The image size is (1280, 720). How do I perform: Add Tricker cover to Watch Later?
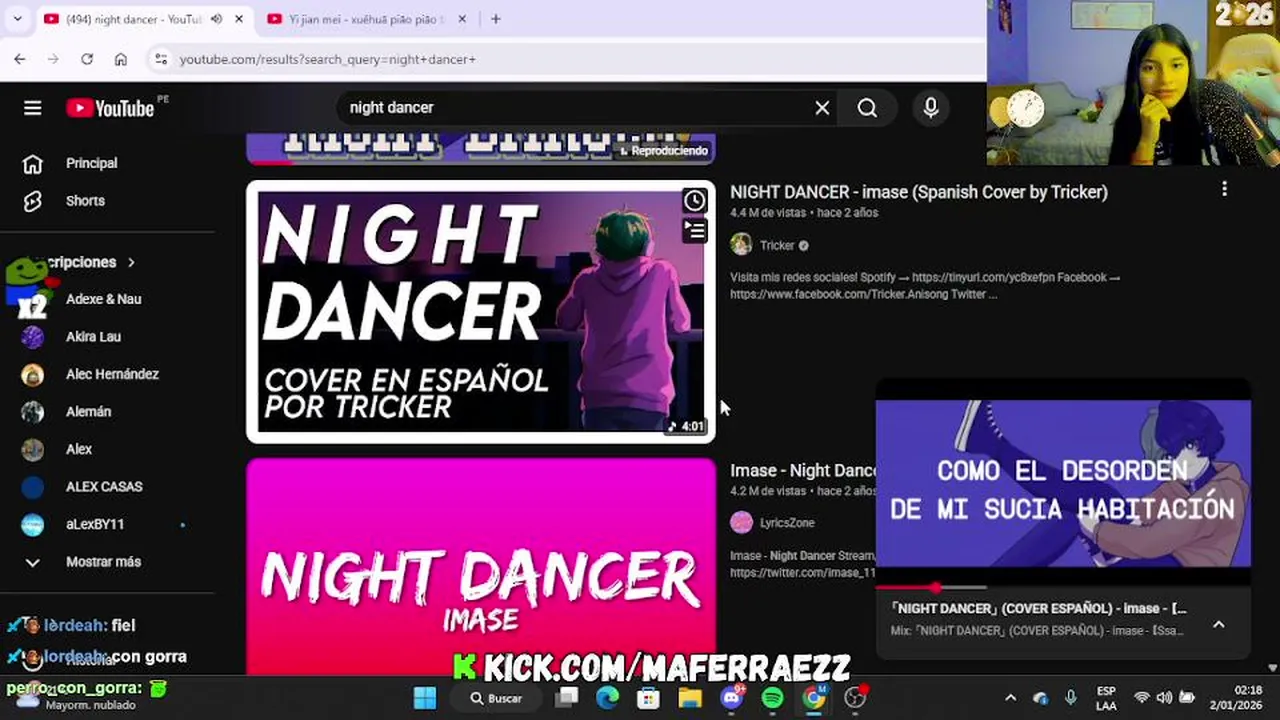(x=694, y=201)
